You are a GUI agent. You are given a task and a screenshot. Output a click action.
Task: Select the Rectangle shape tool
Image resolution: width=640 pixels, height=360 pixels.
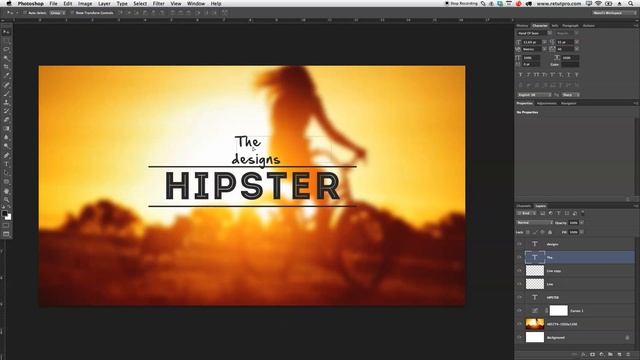click(x=6, y=182)
